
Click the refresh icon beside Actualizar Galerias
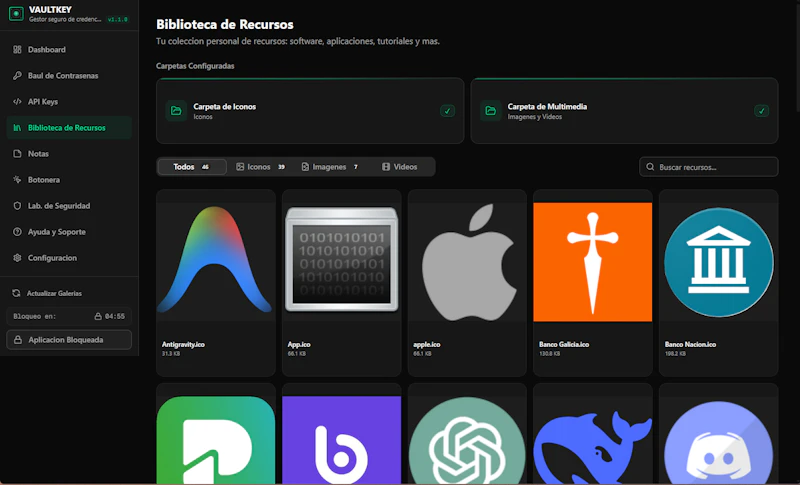click(x=16, y=293)
